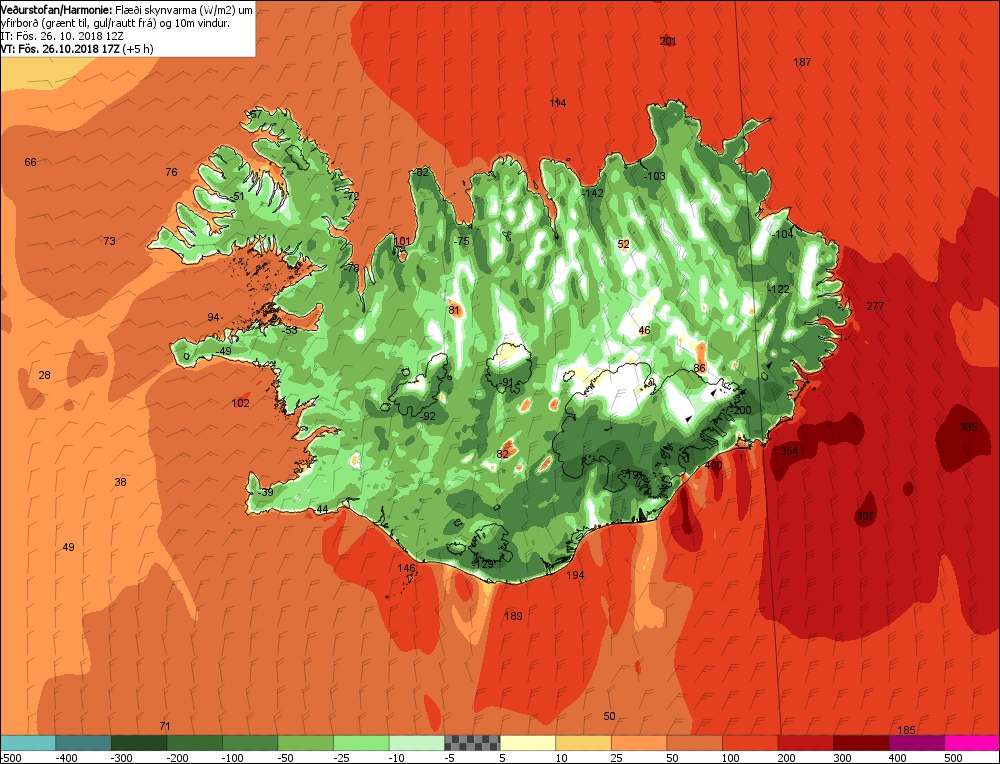Image resolution: width=1000 pixels, height=764 pixels.
Task: Click the map value 201 in the north
Action: pyautogui.click(x=668, y=41)
